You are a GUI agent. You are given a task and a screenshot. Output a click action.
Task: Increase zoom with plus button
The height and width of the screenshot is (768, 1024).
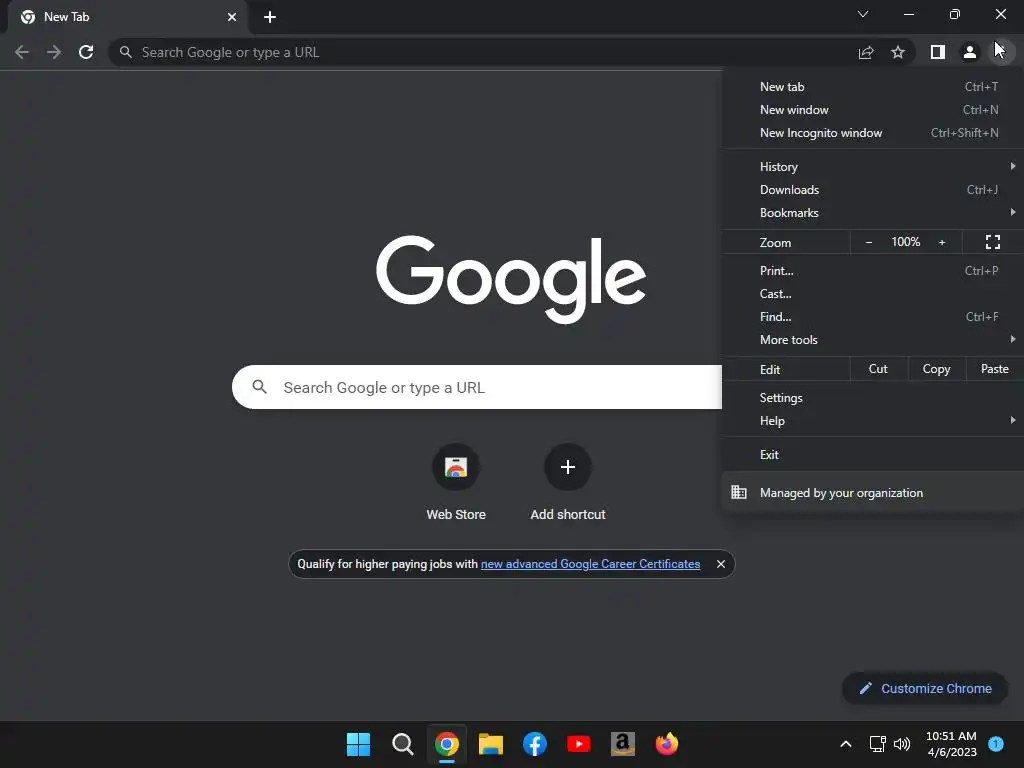[942, 242]
